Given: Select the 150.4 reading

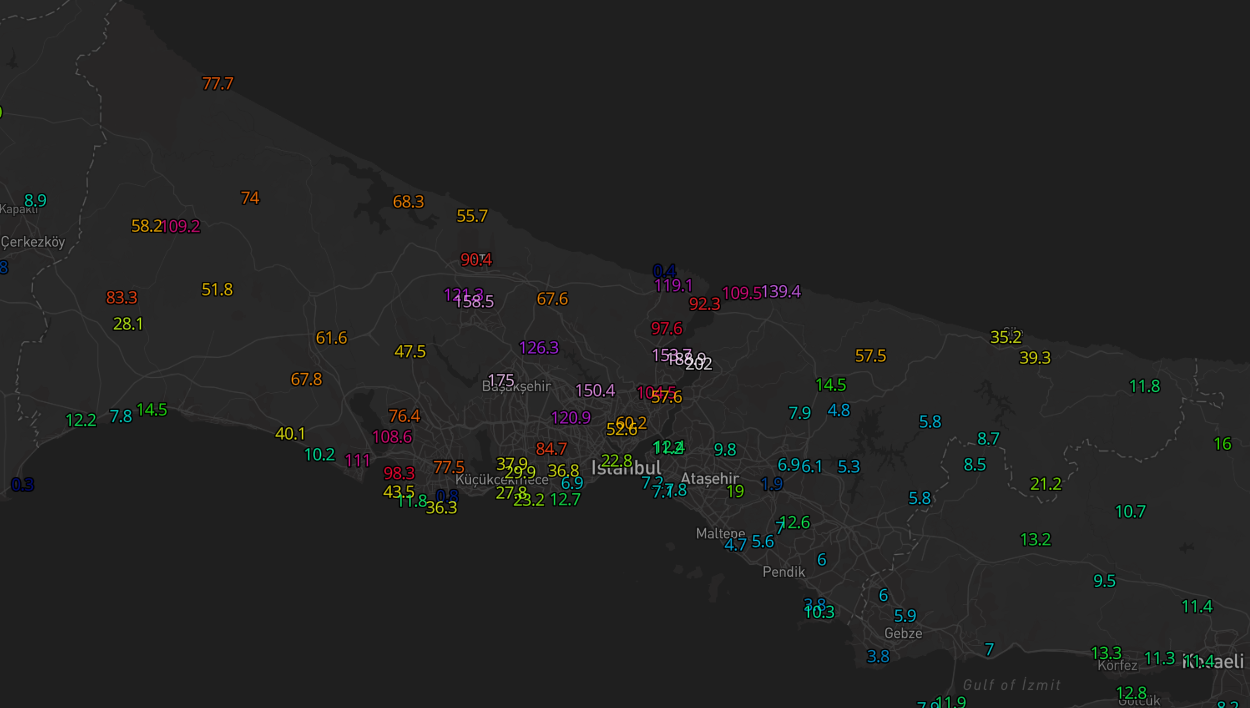Looking at the screenshot, I should point(595,391).
